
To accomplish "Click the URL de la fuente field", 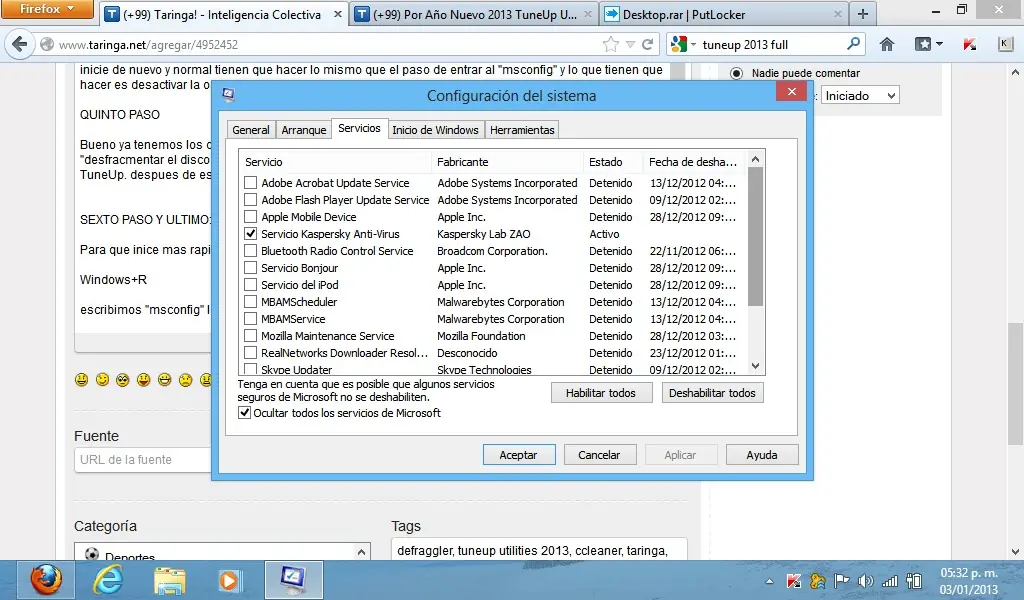I will (x=144, y=460).
